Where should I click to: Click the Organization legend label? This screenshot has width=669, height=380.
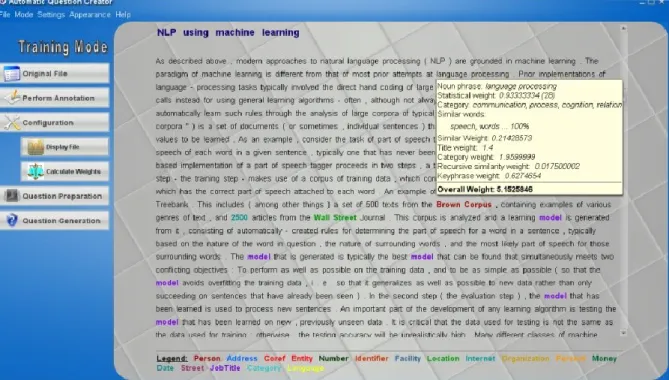pos(526,358)
